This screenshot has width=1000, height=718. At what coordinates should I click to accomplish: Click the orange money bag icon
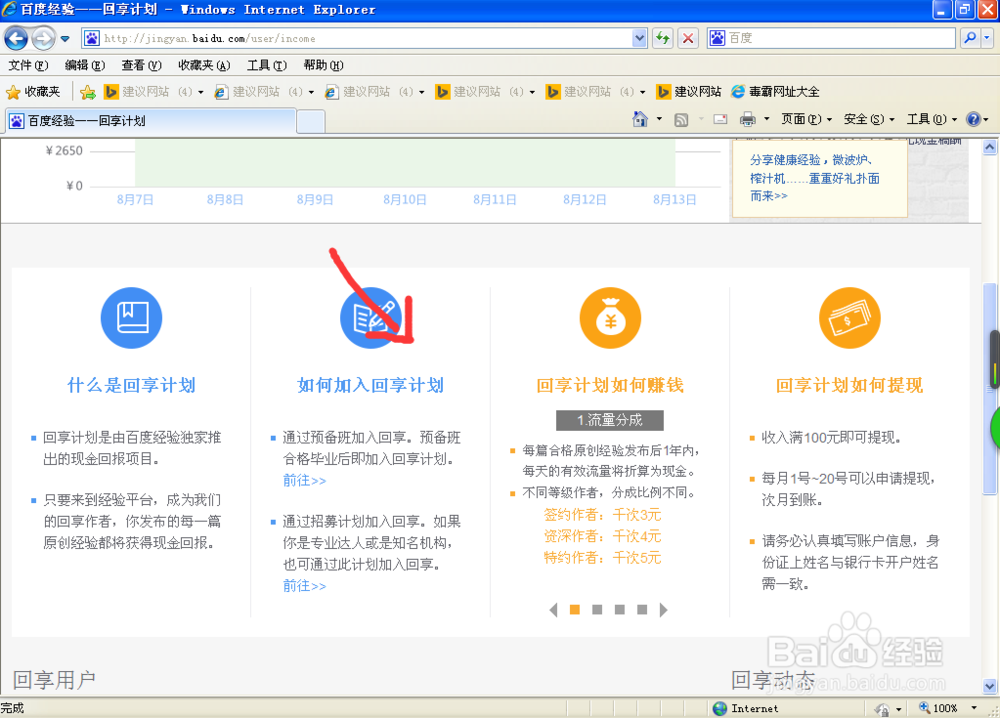pos(610,318)
